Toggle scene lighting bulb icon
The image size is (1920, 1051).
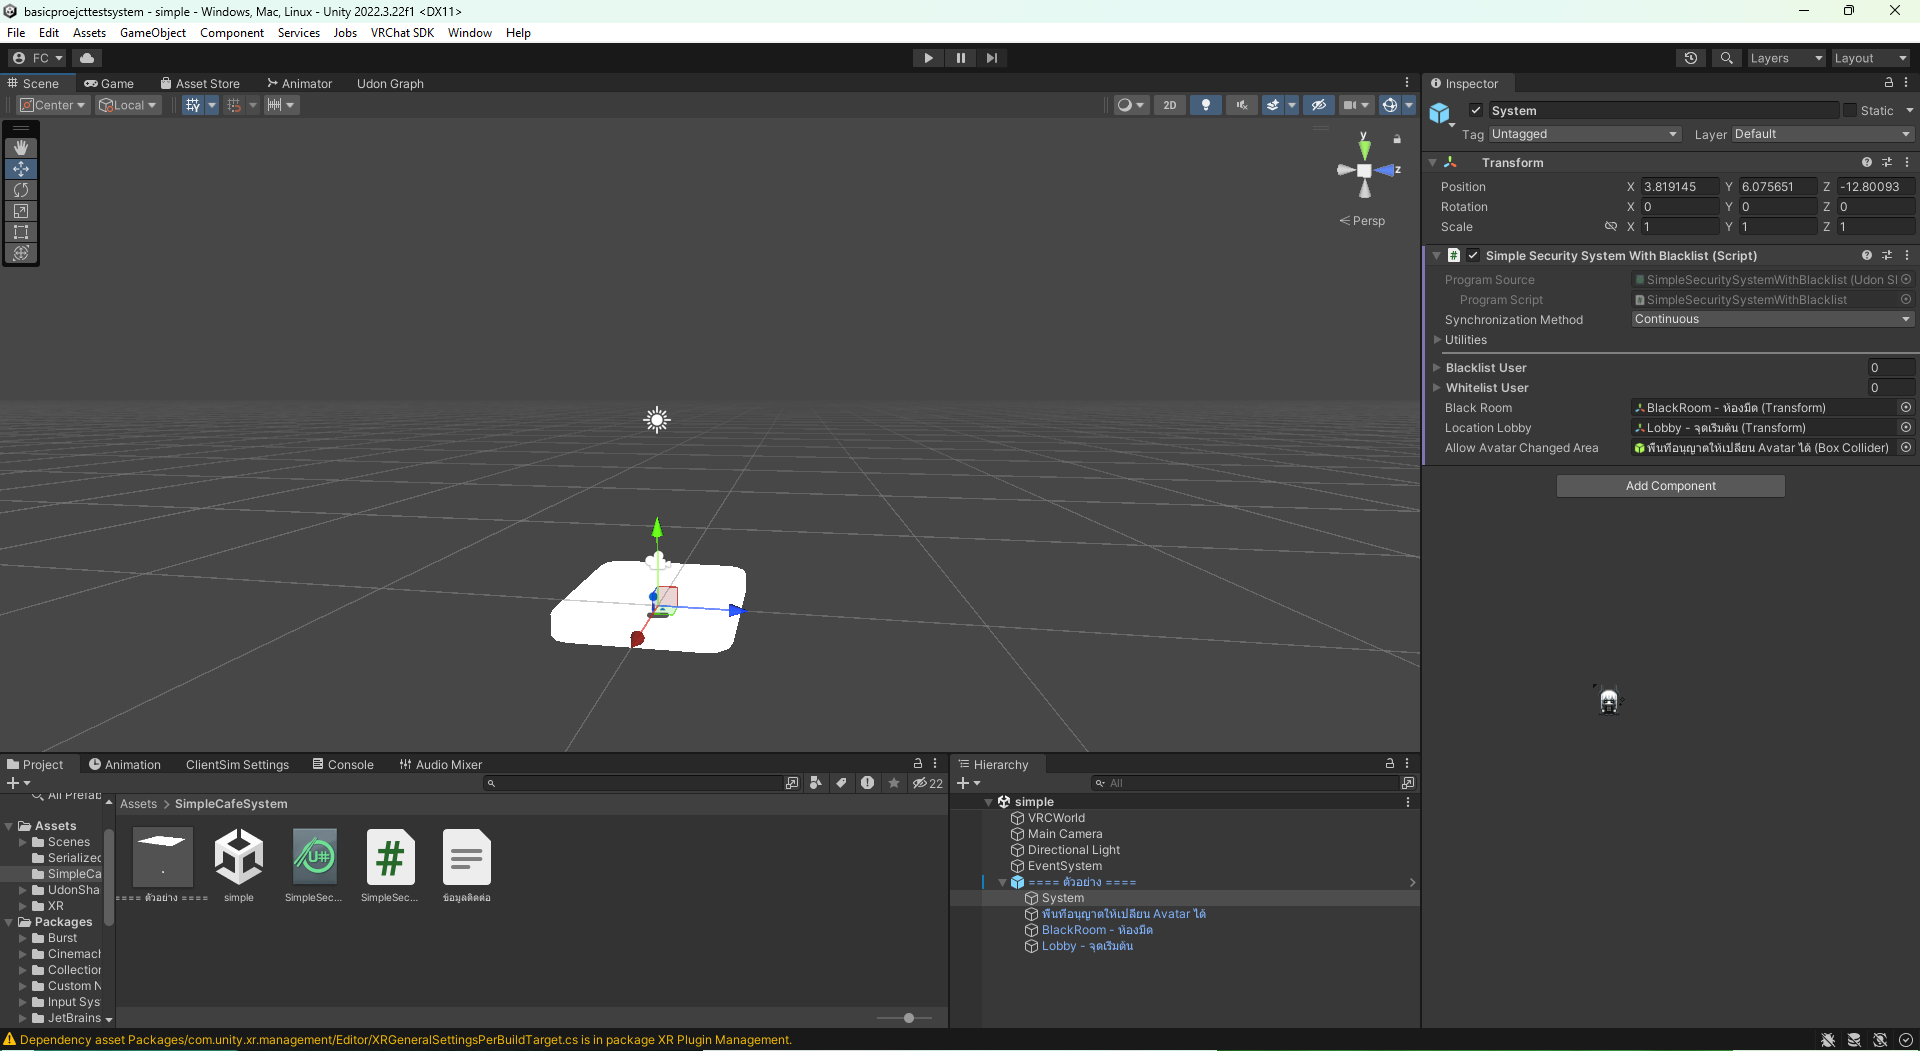coord(1205,105)
